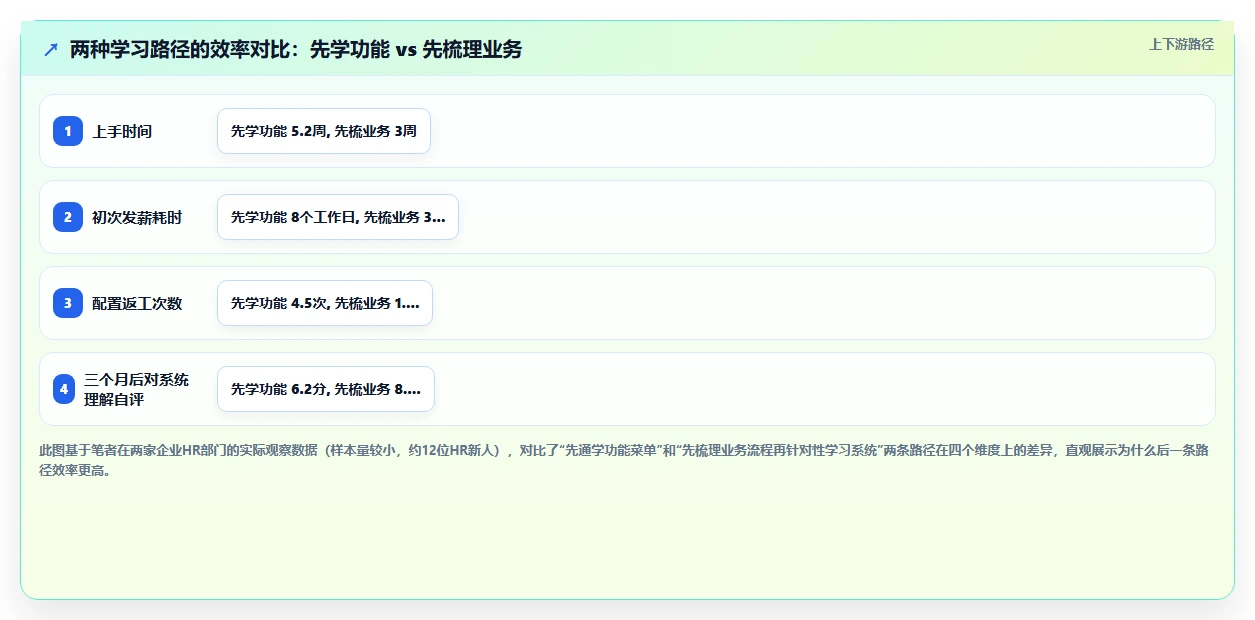Click the 三个月后对系统理解自评 label

pos(137,389)
